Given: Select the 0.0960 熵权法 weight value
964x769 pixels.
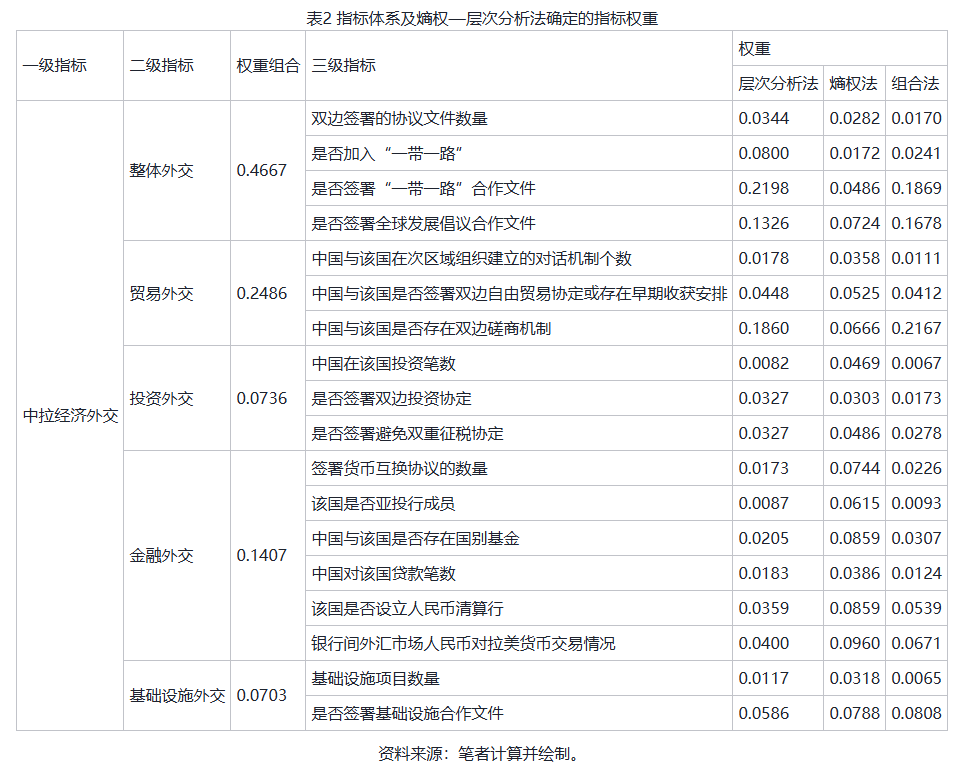Looking at the screenshot, I should [854, 643].
